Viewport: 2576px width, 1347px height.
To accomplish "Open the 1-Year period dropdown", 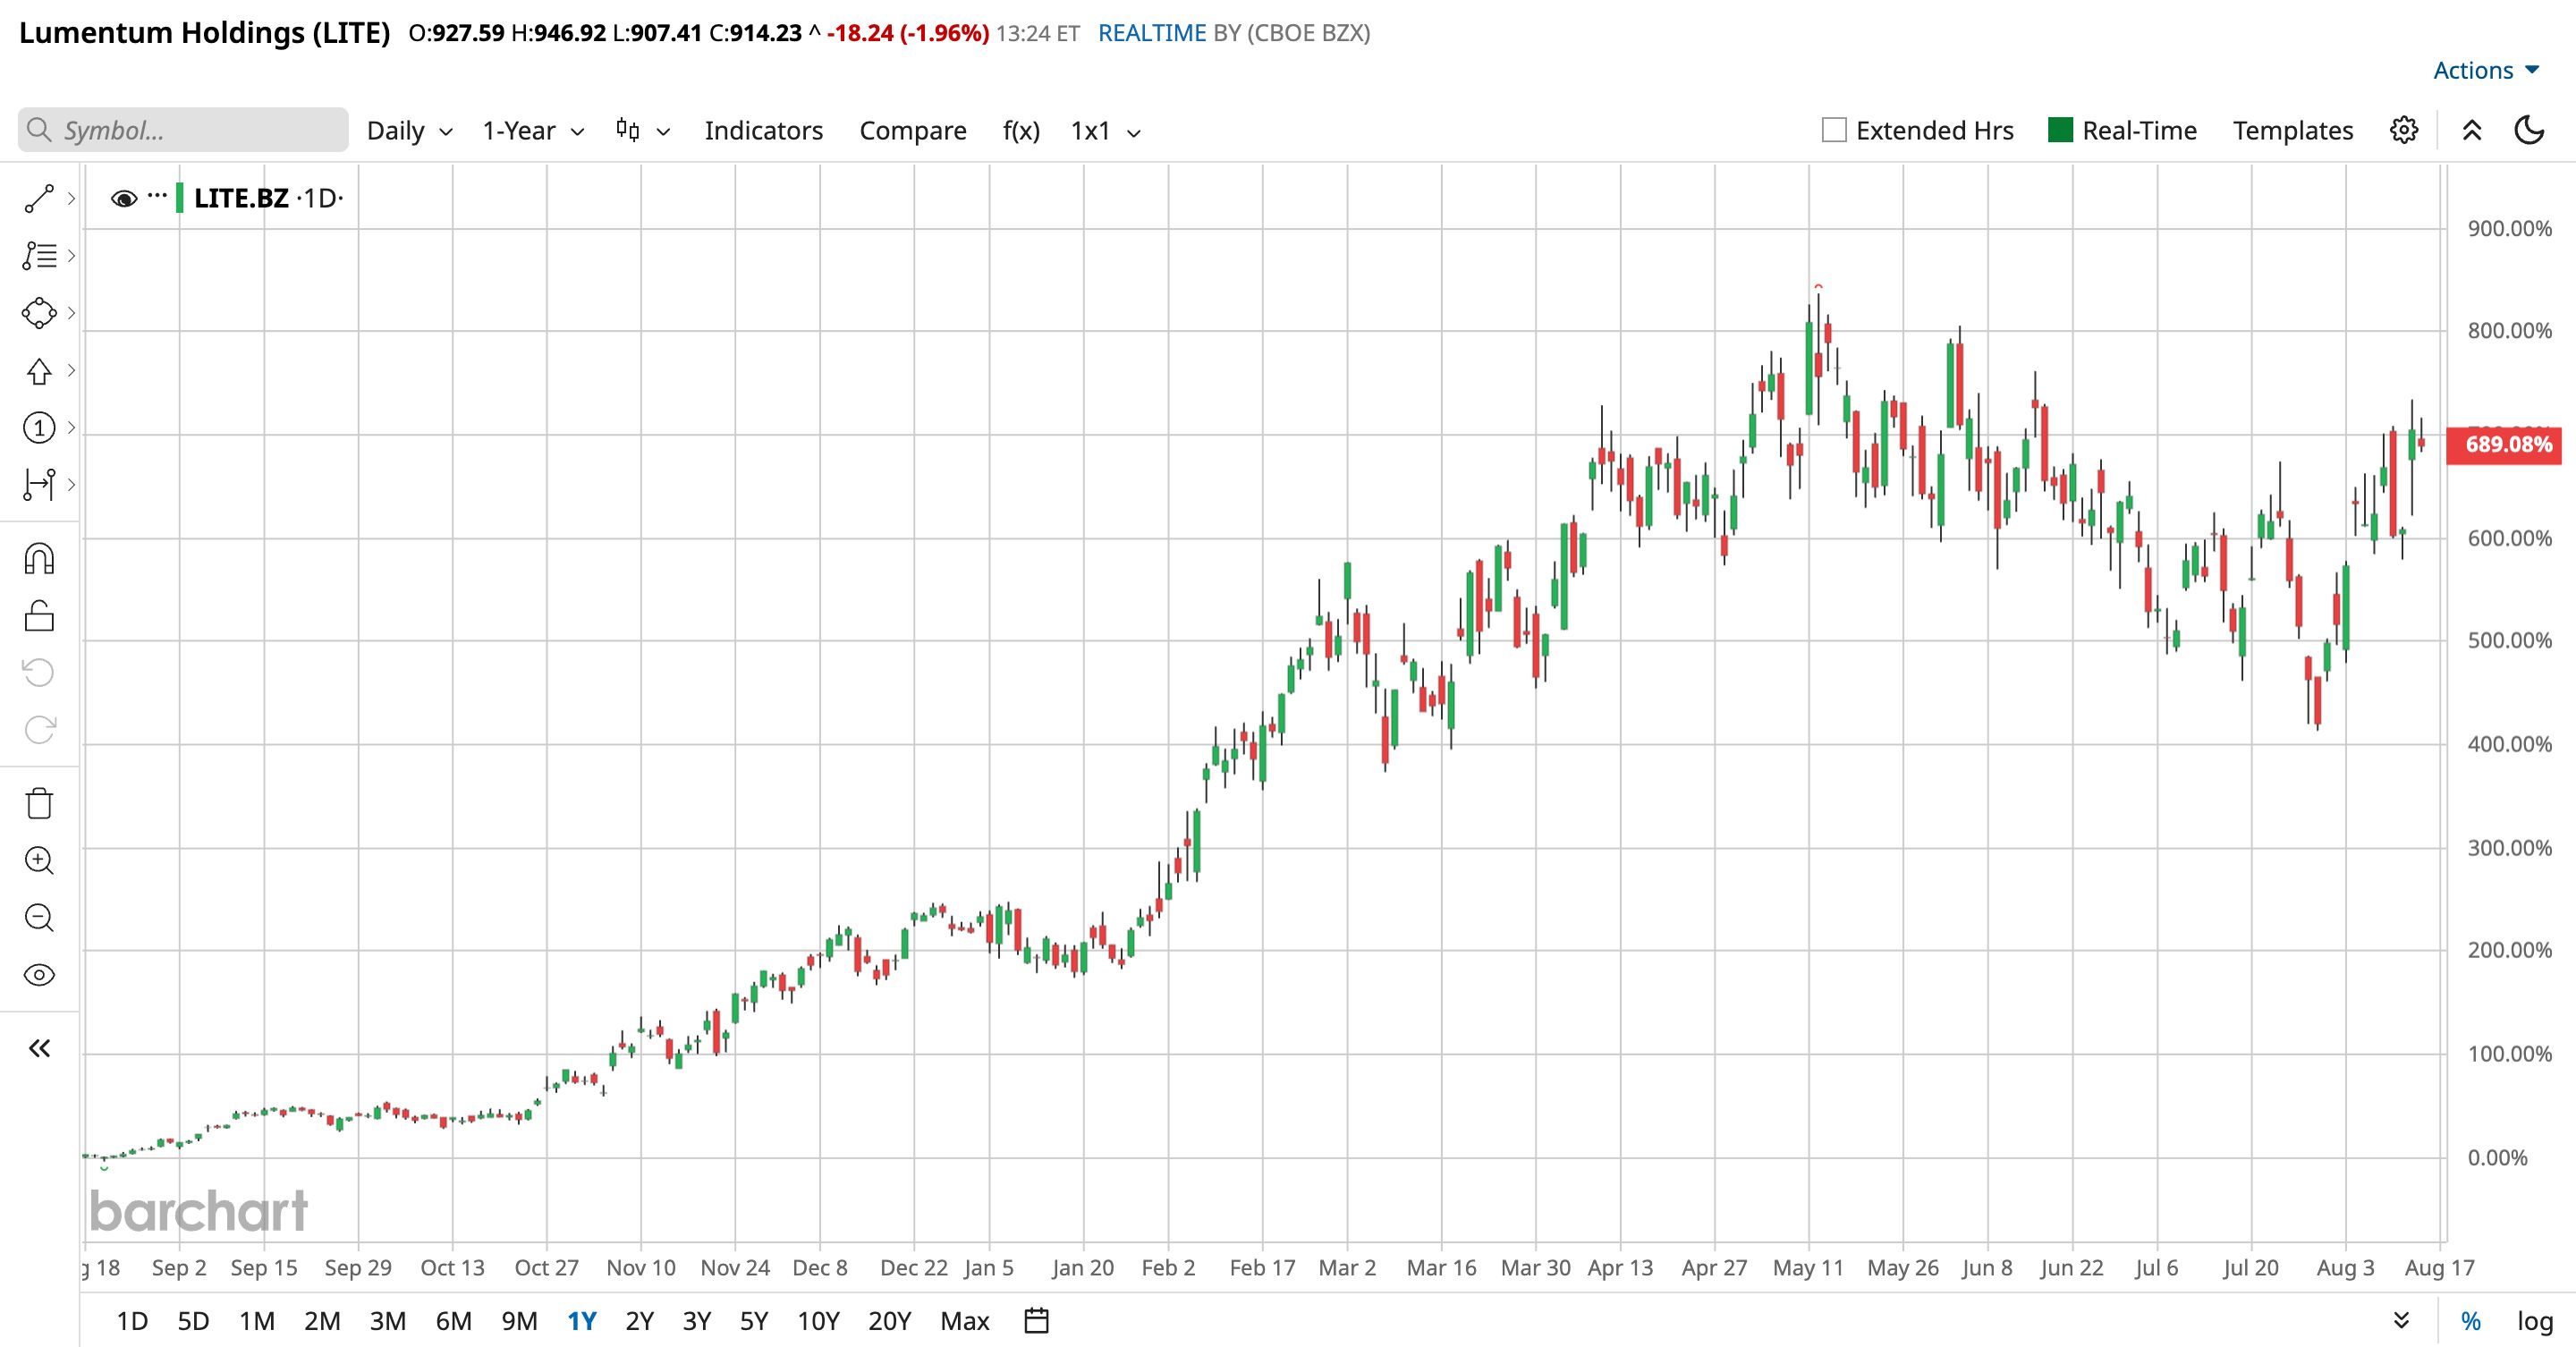I will point(533,131).
